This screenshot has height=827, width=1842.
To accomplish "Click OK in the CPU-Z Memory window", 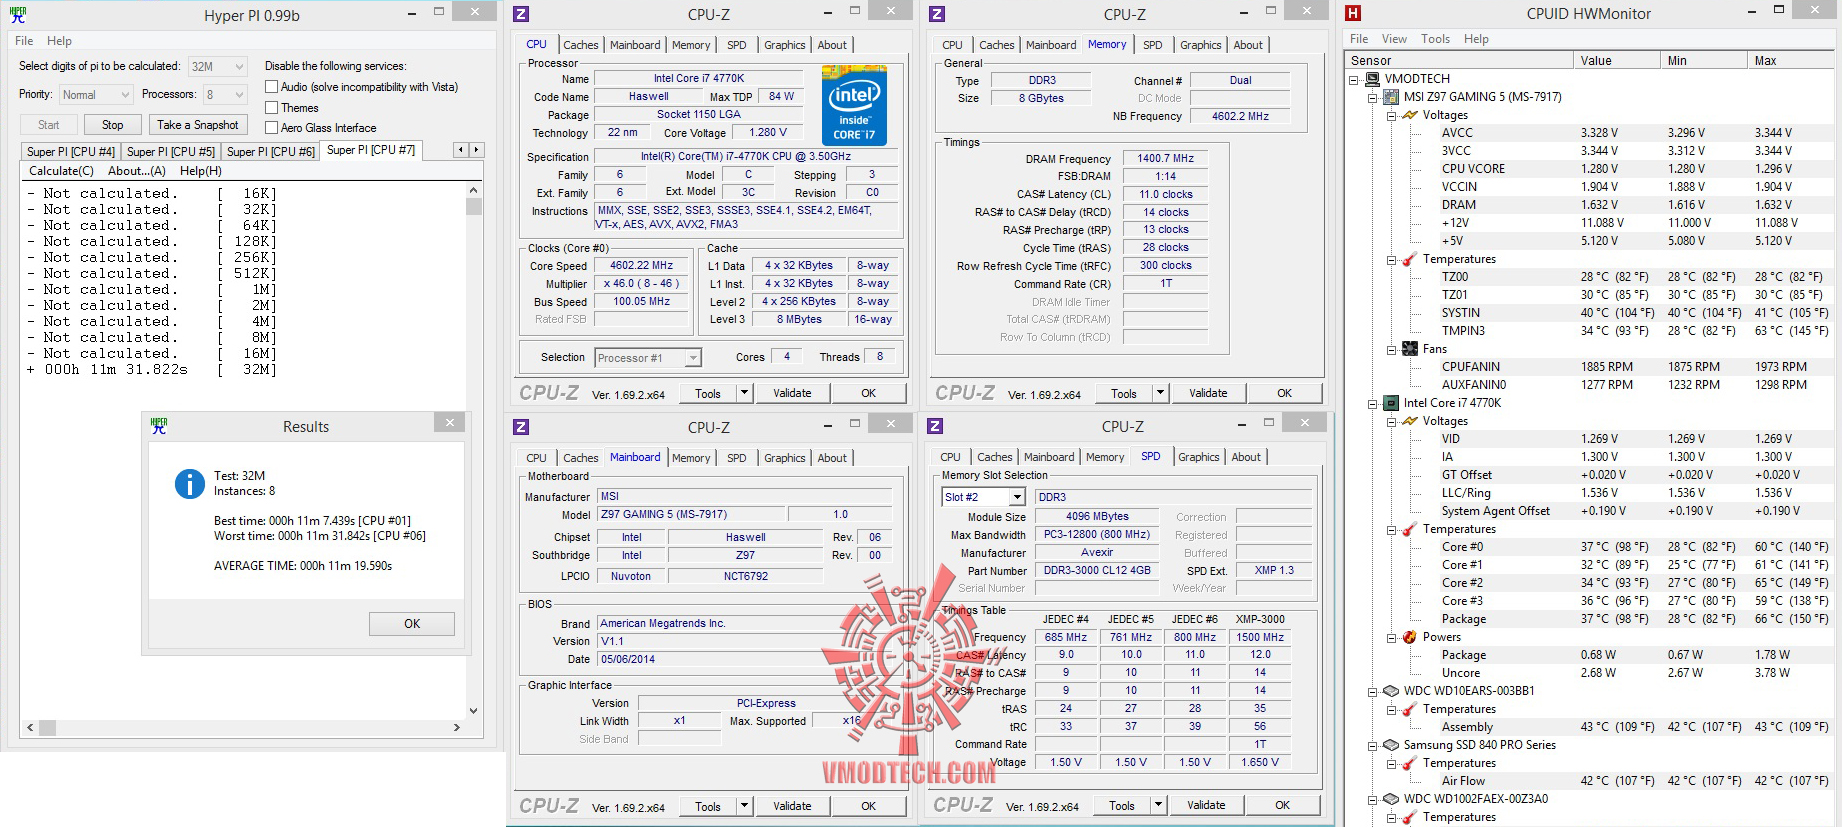I will coord(1285,393).
